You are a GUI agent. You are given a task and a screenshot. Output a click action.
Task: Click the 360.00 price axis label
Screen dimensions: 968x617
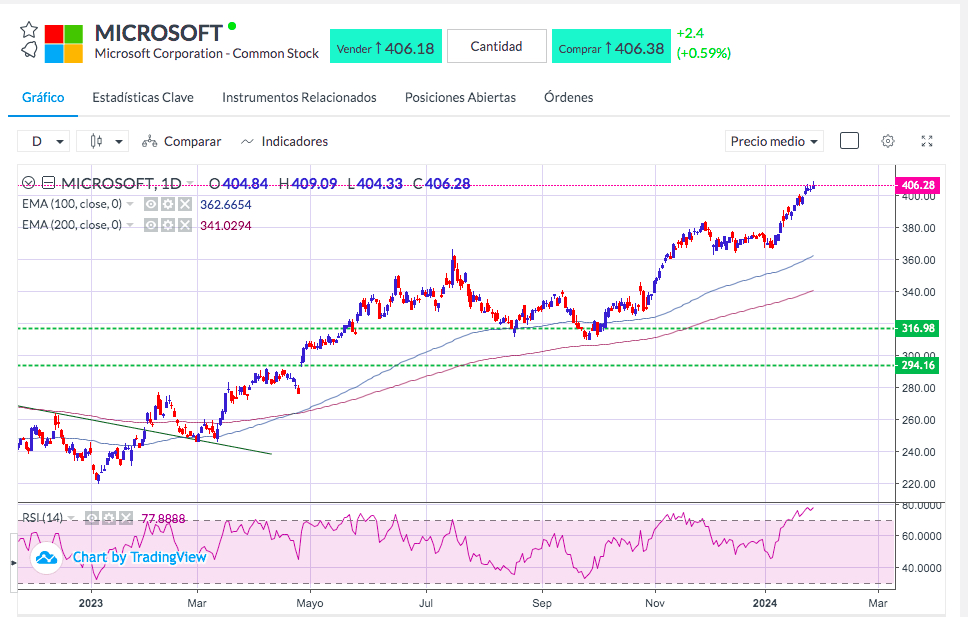tap(919, 260)
